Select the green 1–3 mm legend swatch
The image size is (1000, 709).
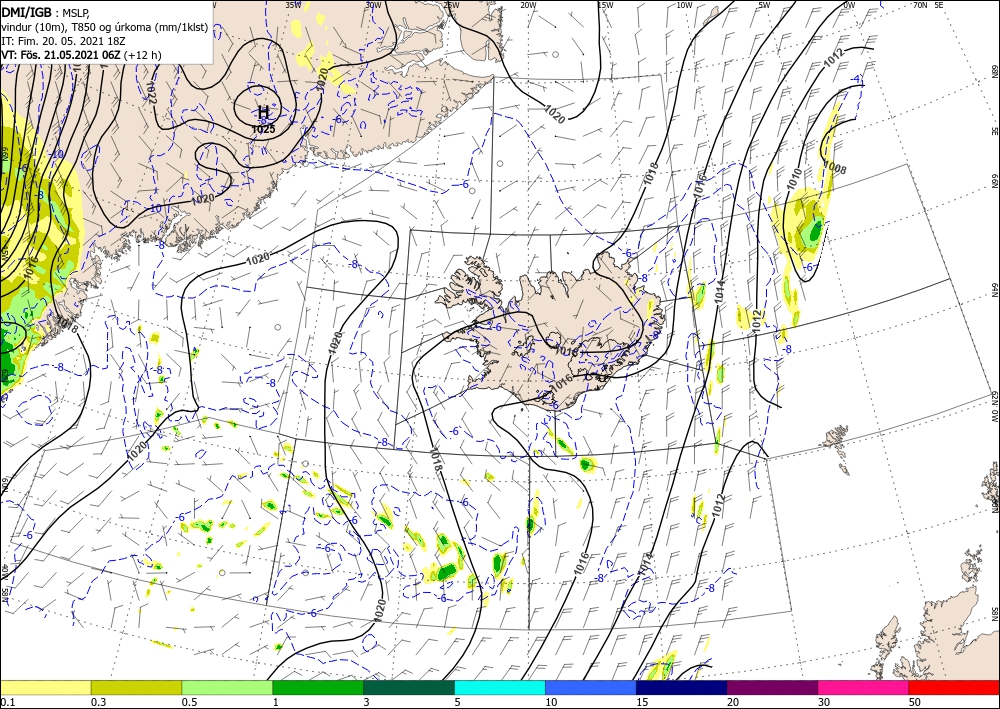(318, 687)
